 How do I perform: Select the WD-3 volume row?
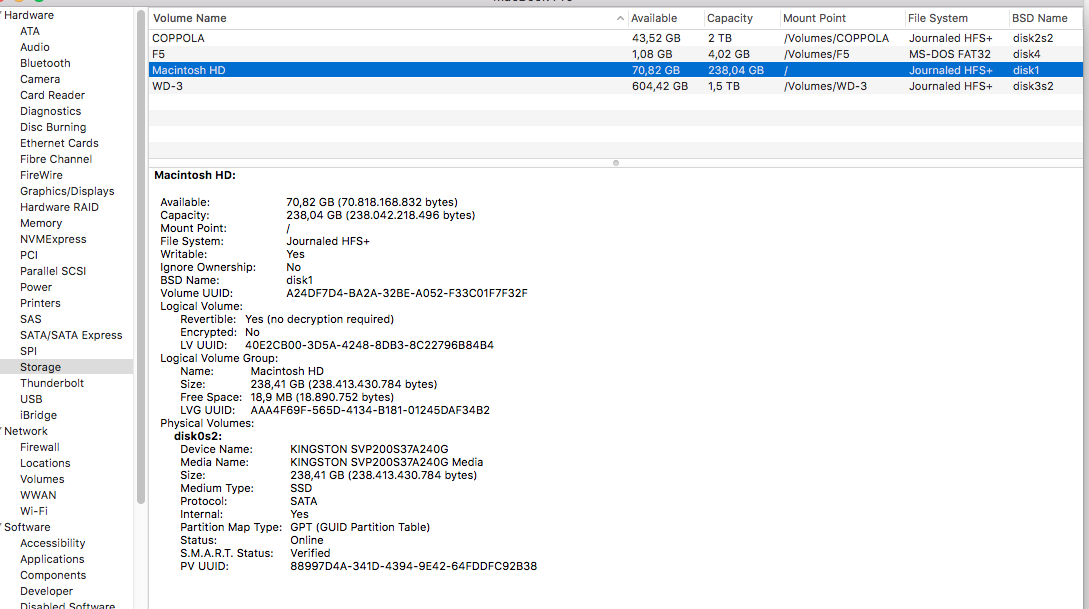pos(615,86)
